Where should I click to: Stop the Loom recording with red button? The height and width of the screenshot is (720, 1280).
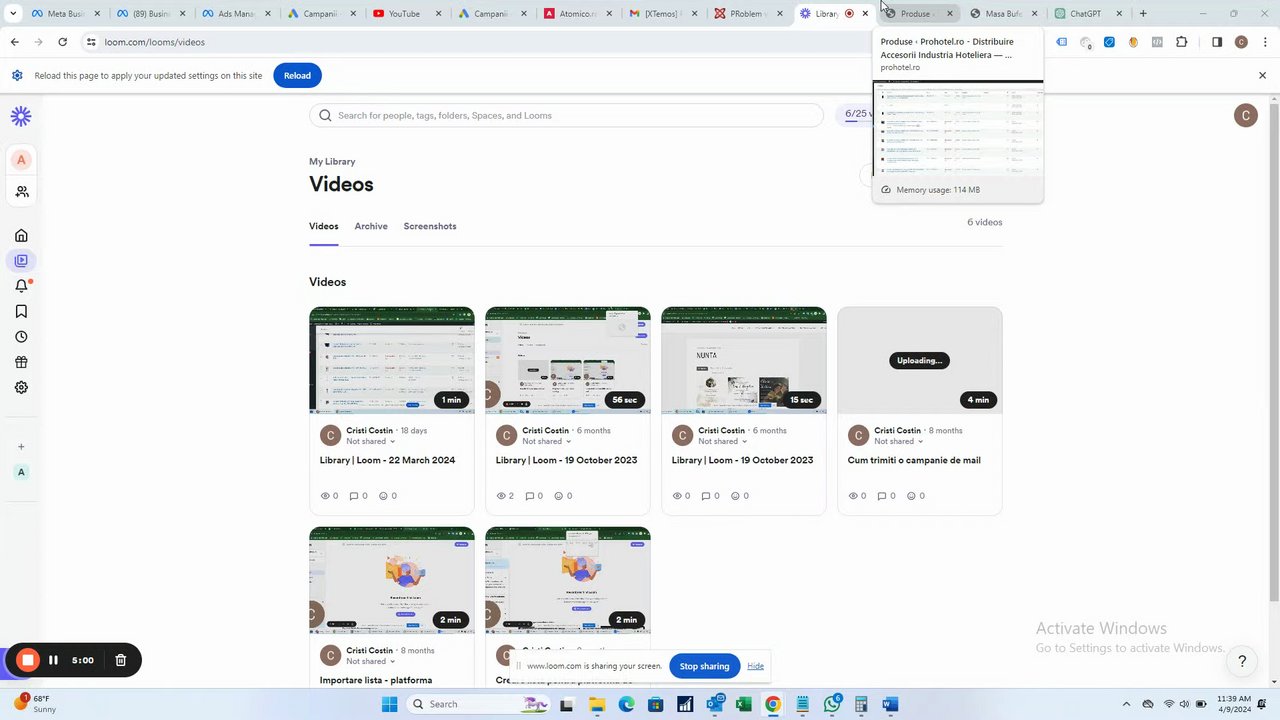(28, 660)
